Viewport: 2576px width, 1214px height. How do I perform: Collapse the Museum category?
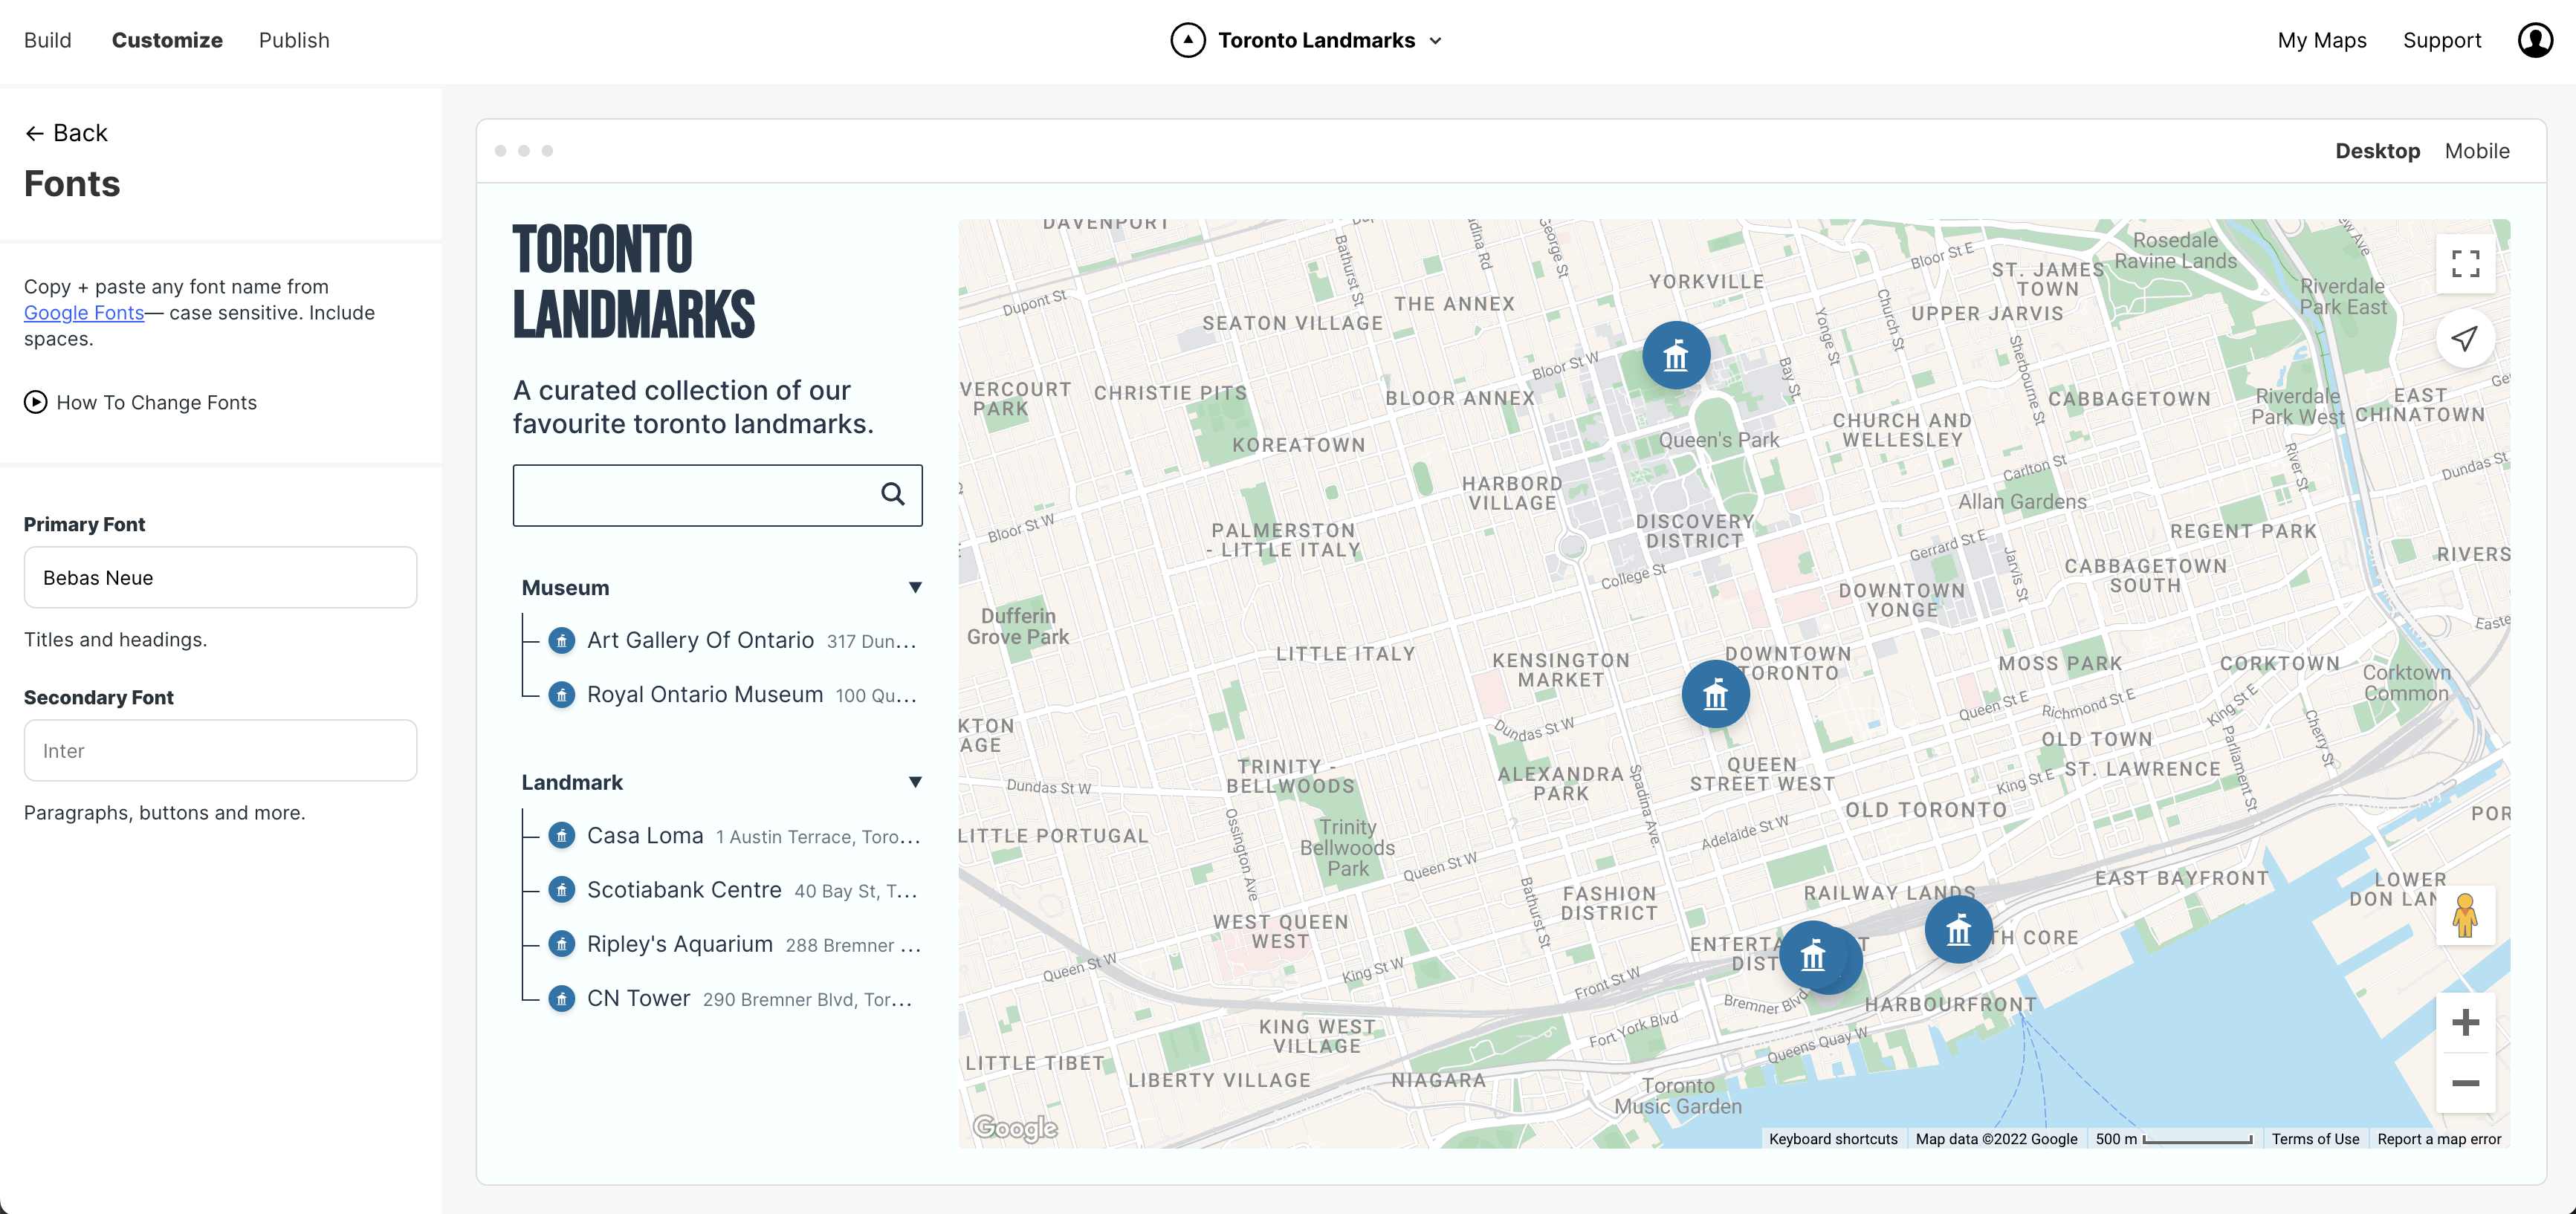pyautogui.click(x=914, y=587)
